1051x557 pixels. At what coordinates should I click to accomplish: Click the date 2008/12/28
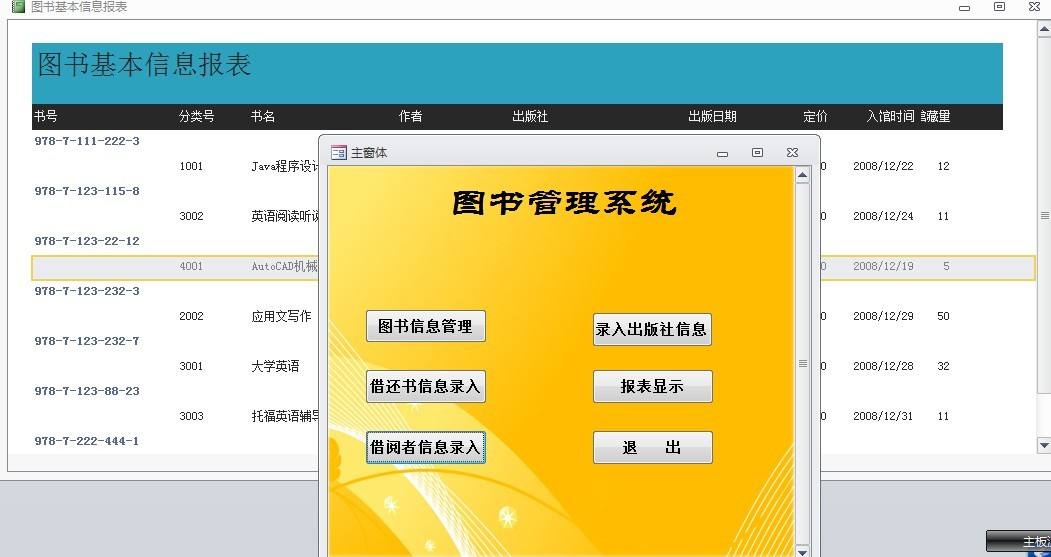883,367
